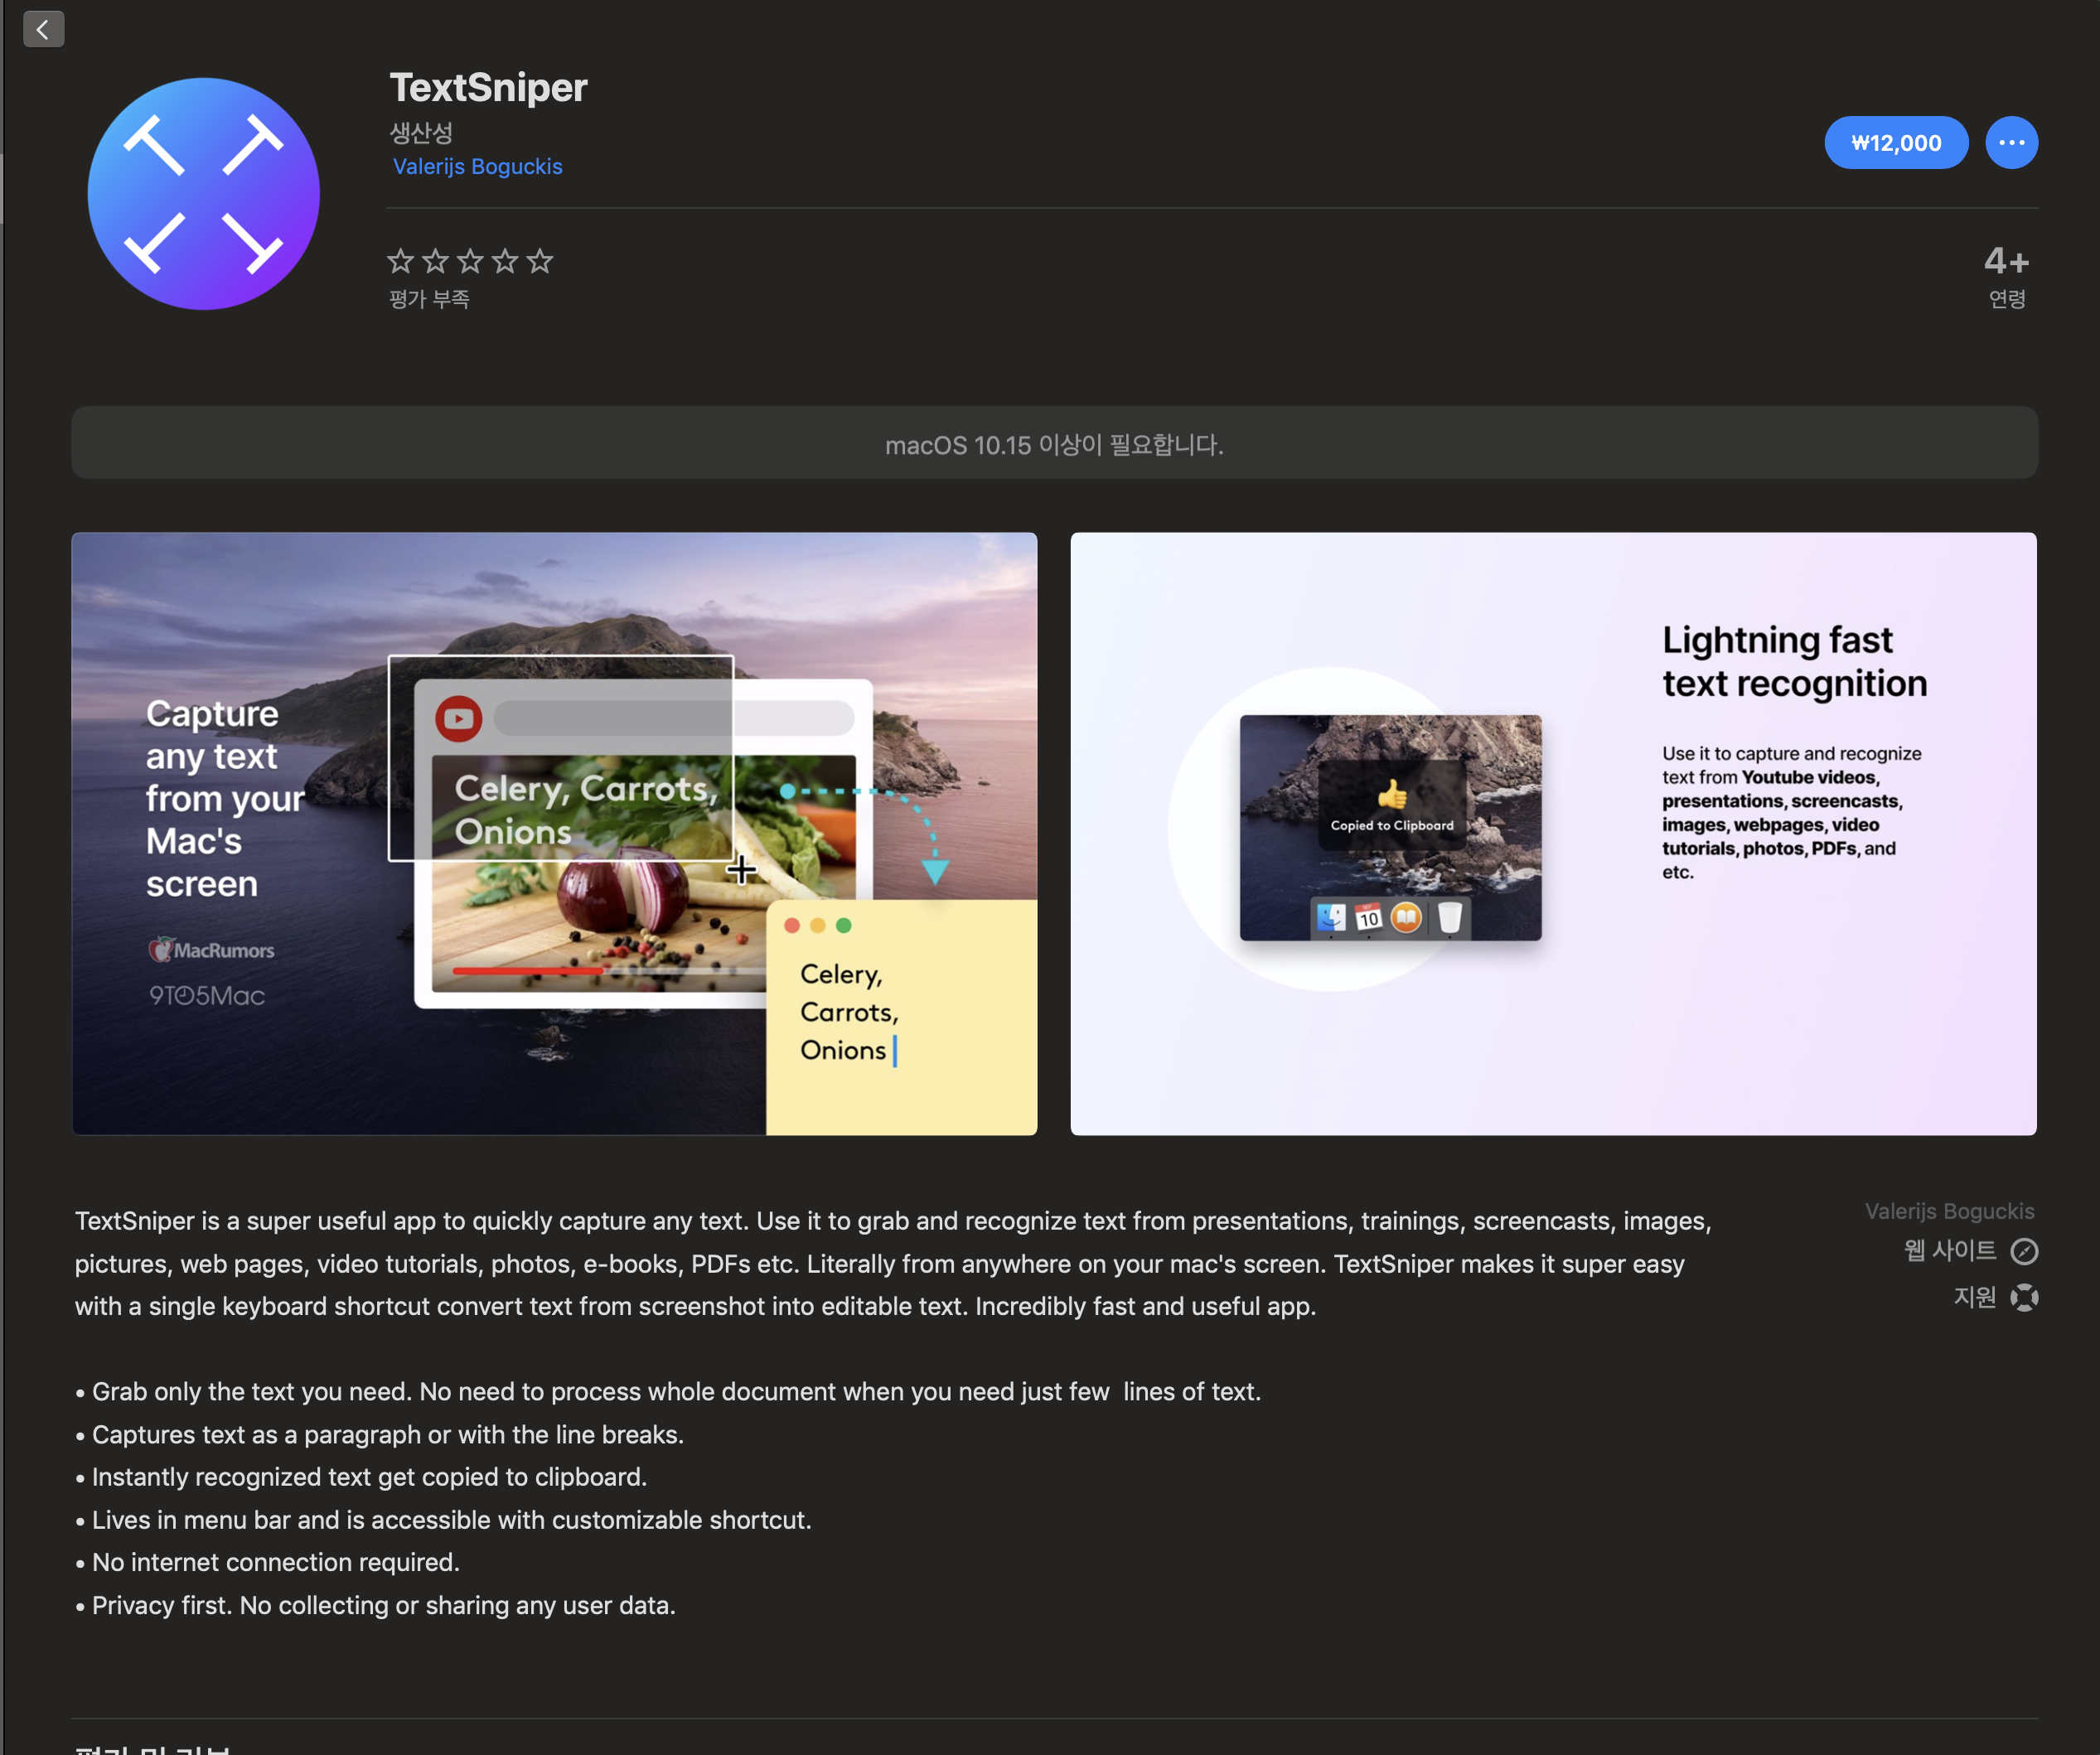Open the website compass icon
The image size is (2100, 1755).
(2024, 1251)
